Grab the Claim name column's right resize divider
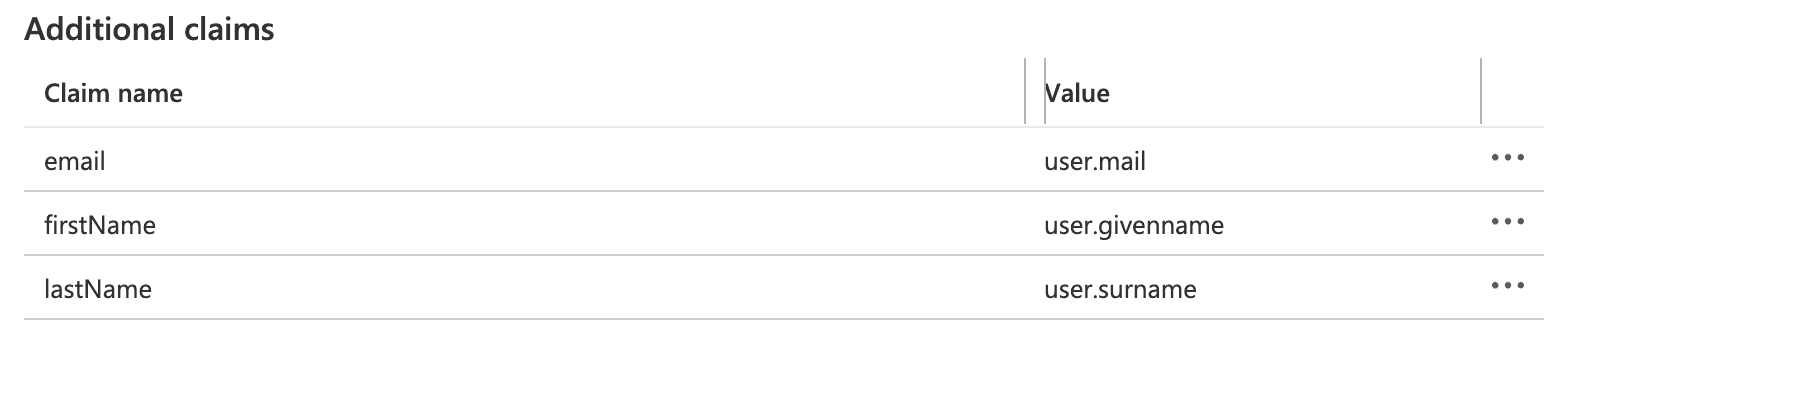This screenshot has width=1810, height=404. point(1026,92)
